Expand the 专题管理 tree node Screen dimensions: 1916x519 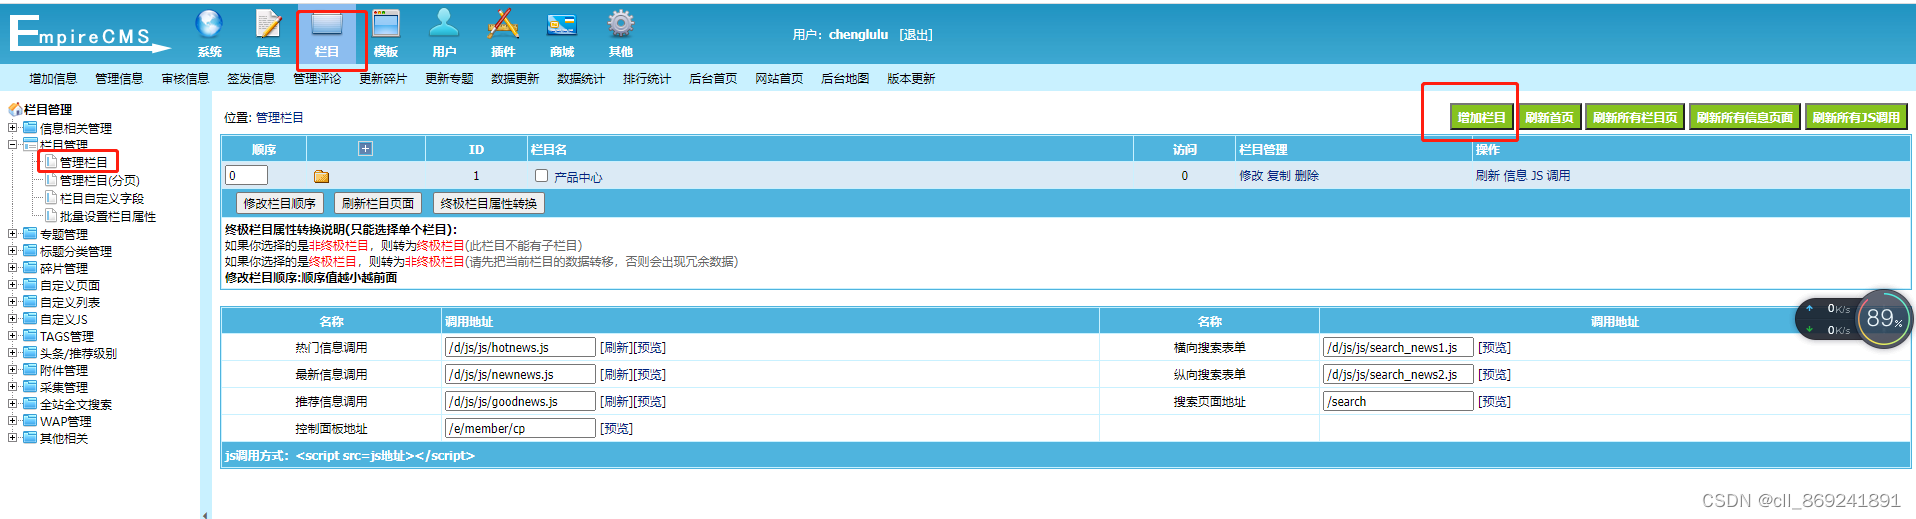(x=13, y=234)
